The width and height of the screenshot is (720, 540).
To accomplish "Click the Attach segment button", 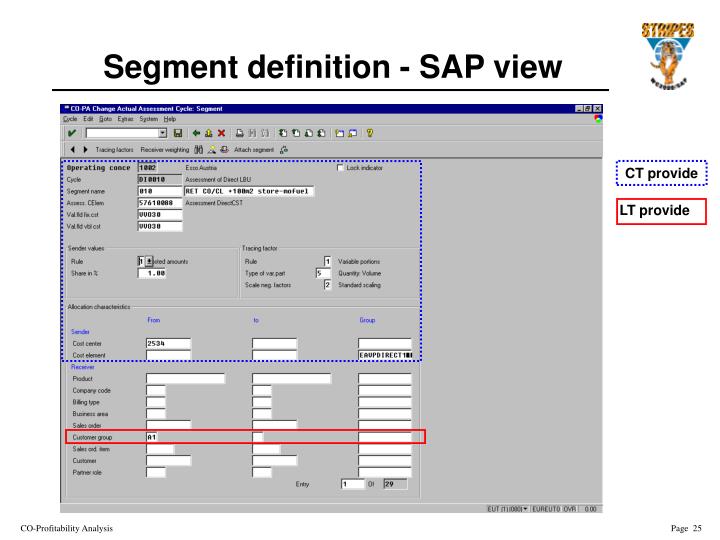I will pyautogui.click(x=253, y=150).
